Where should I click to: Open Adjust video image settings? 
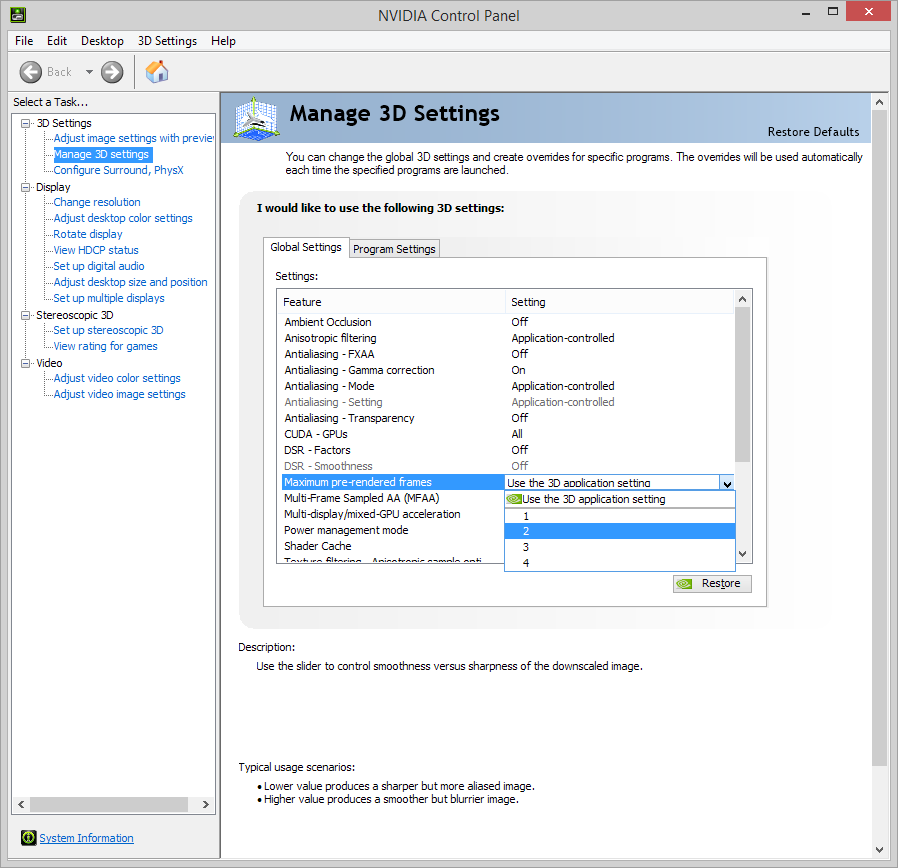pyautogui.click(x=120, y=394)
